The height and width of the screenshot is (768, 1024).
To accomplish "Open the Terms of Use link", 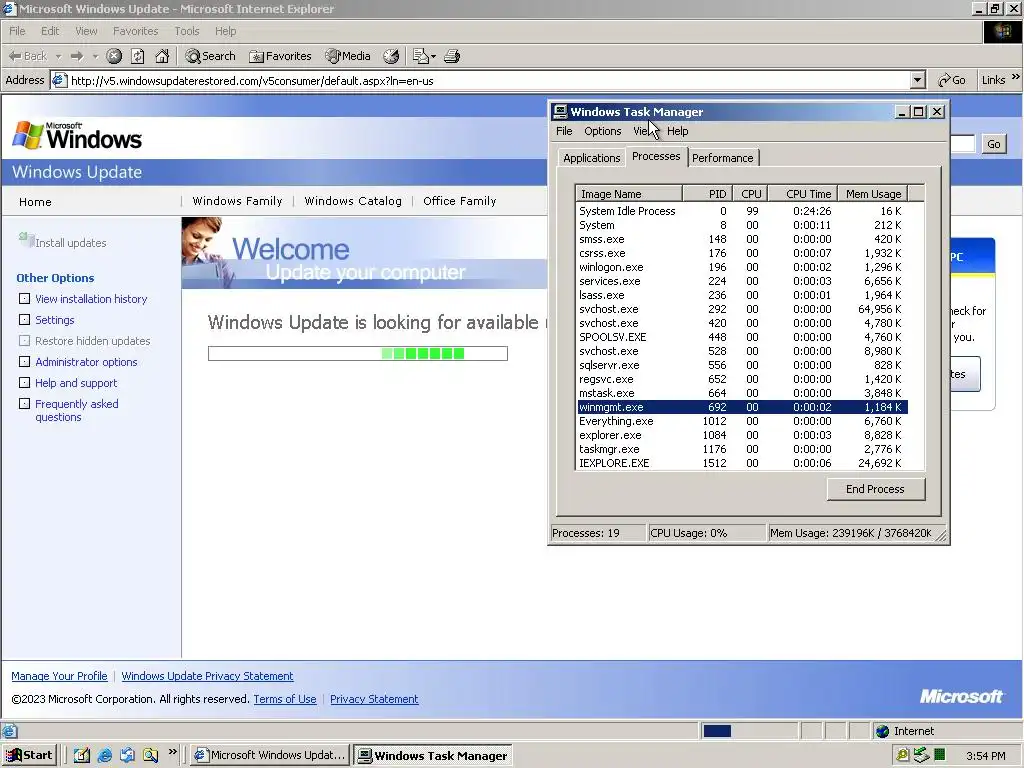I will click(x=285, y=699).
